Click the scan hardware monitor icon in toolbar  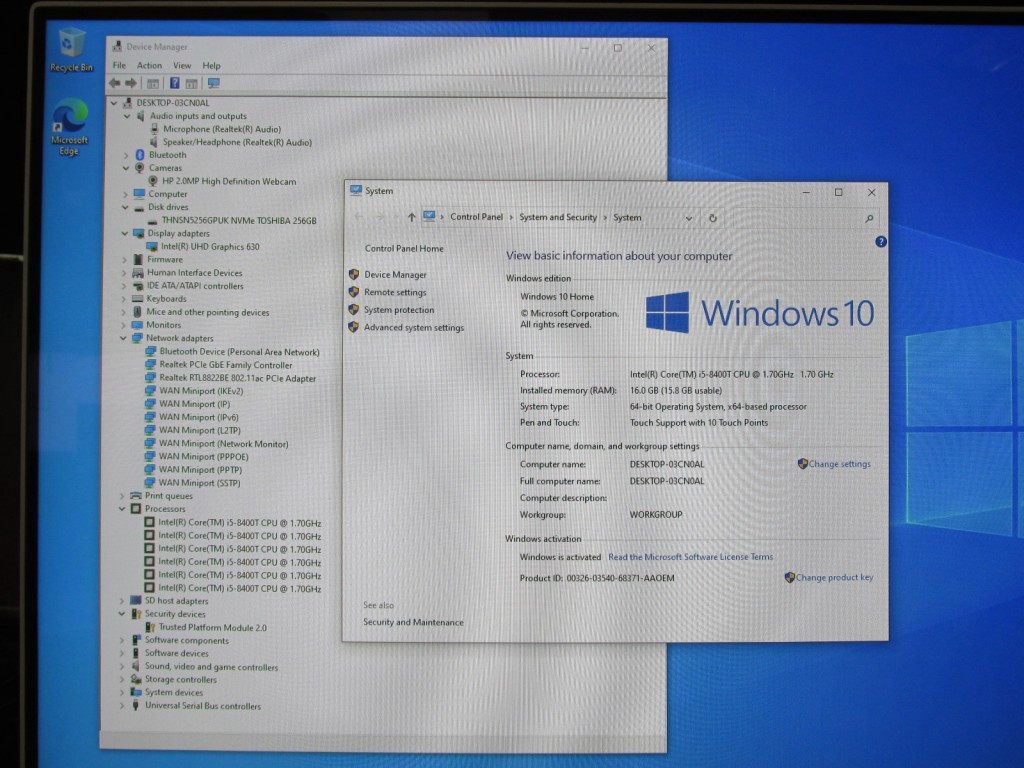(x=214, y=83)
